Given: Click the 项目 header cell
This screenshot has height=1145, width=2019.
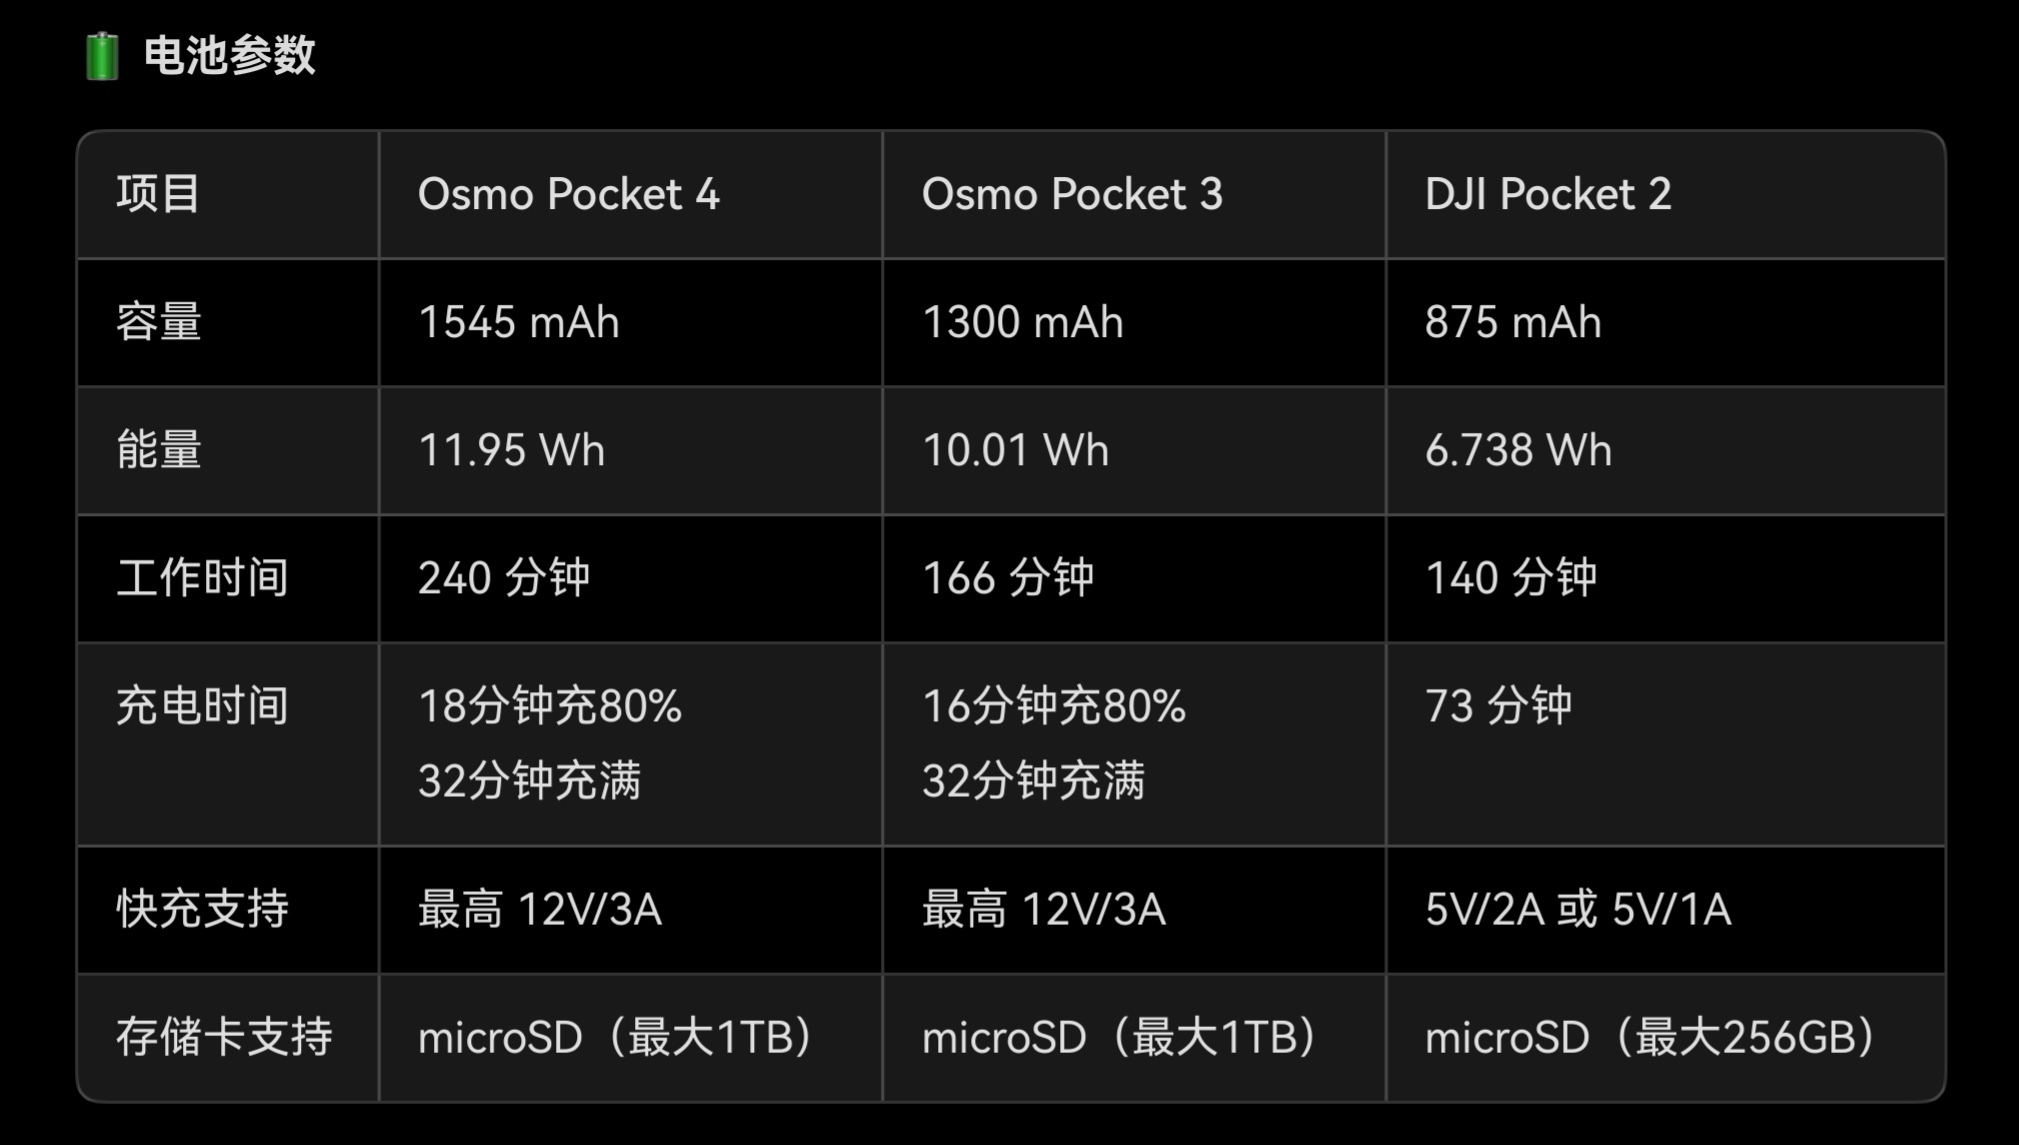Looking at the screenshot, I should (x=158, y=194).
